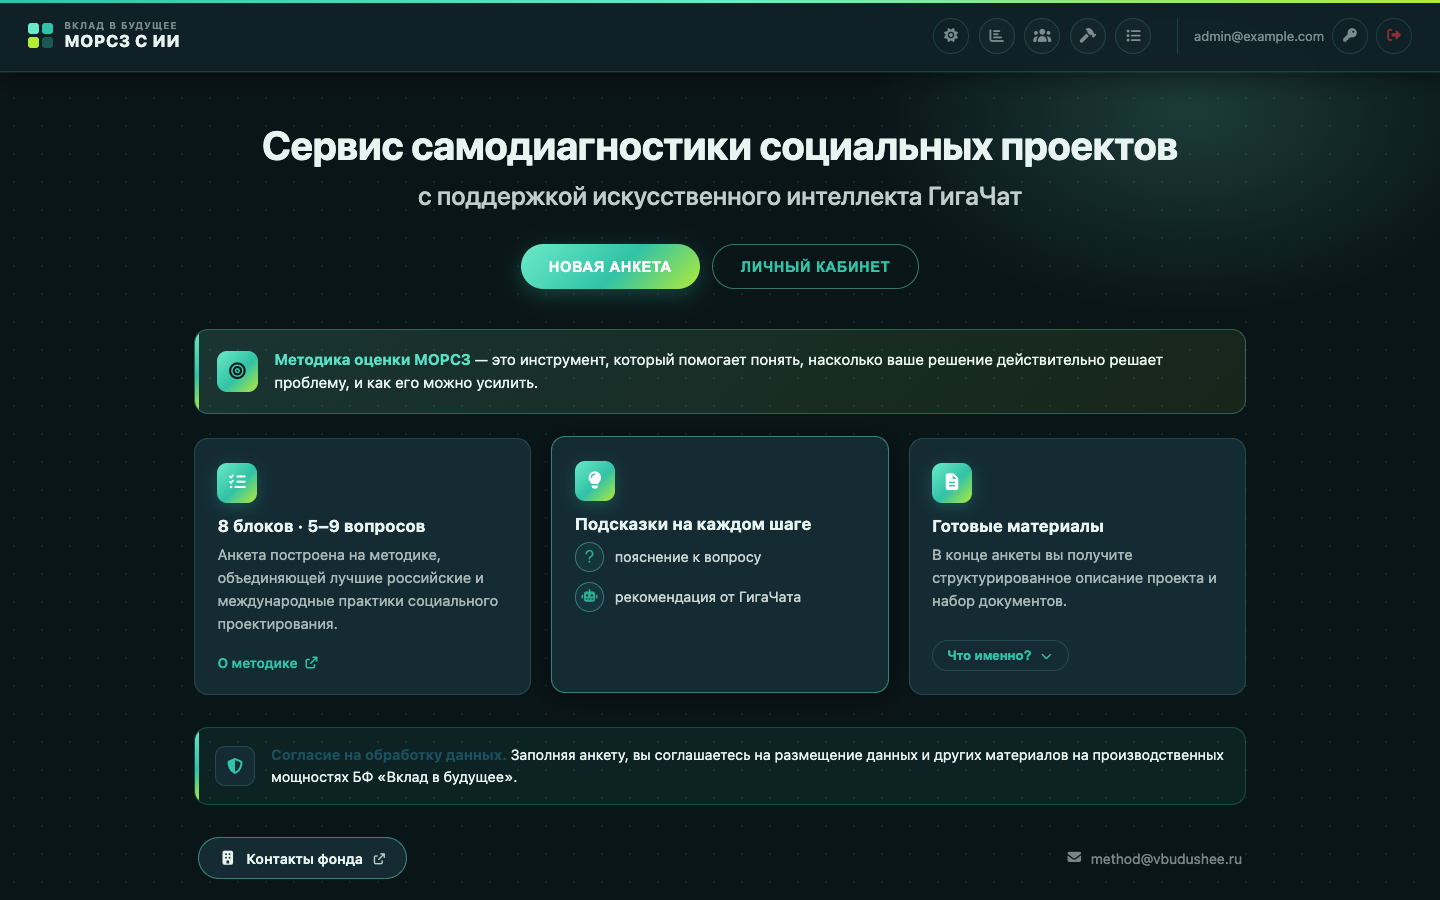Click the key password icon
This screenshot has width=1440, height=900.
click(1350, 36)
